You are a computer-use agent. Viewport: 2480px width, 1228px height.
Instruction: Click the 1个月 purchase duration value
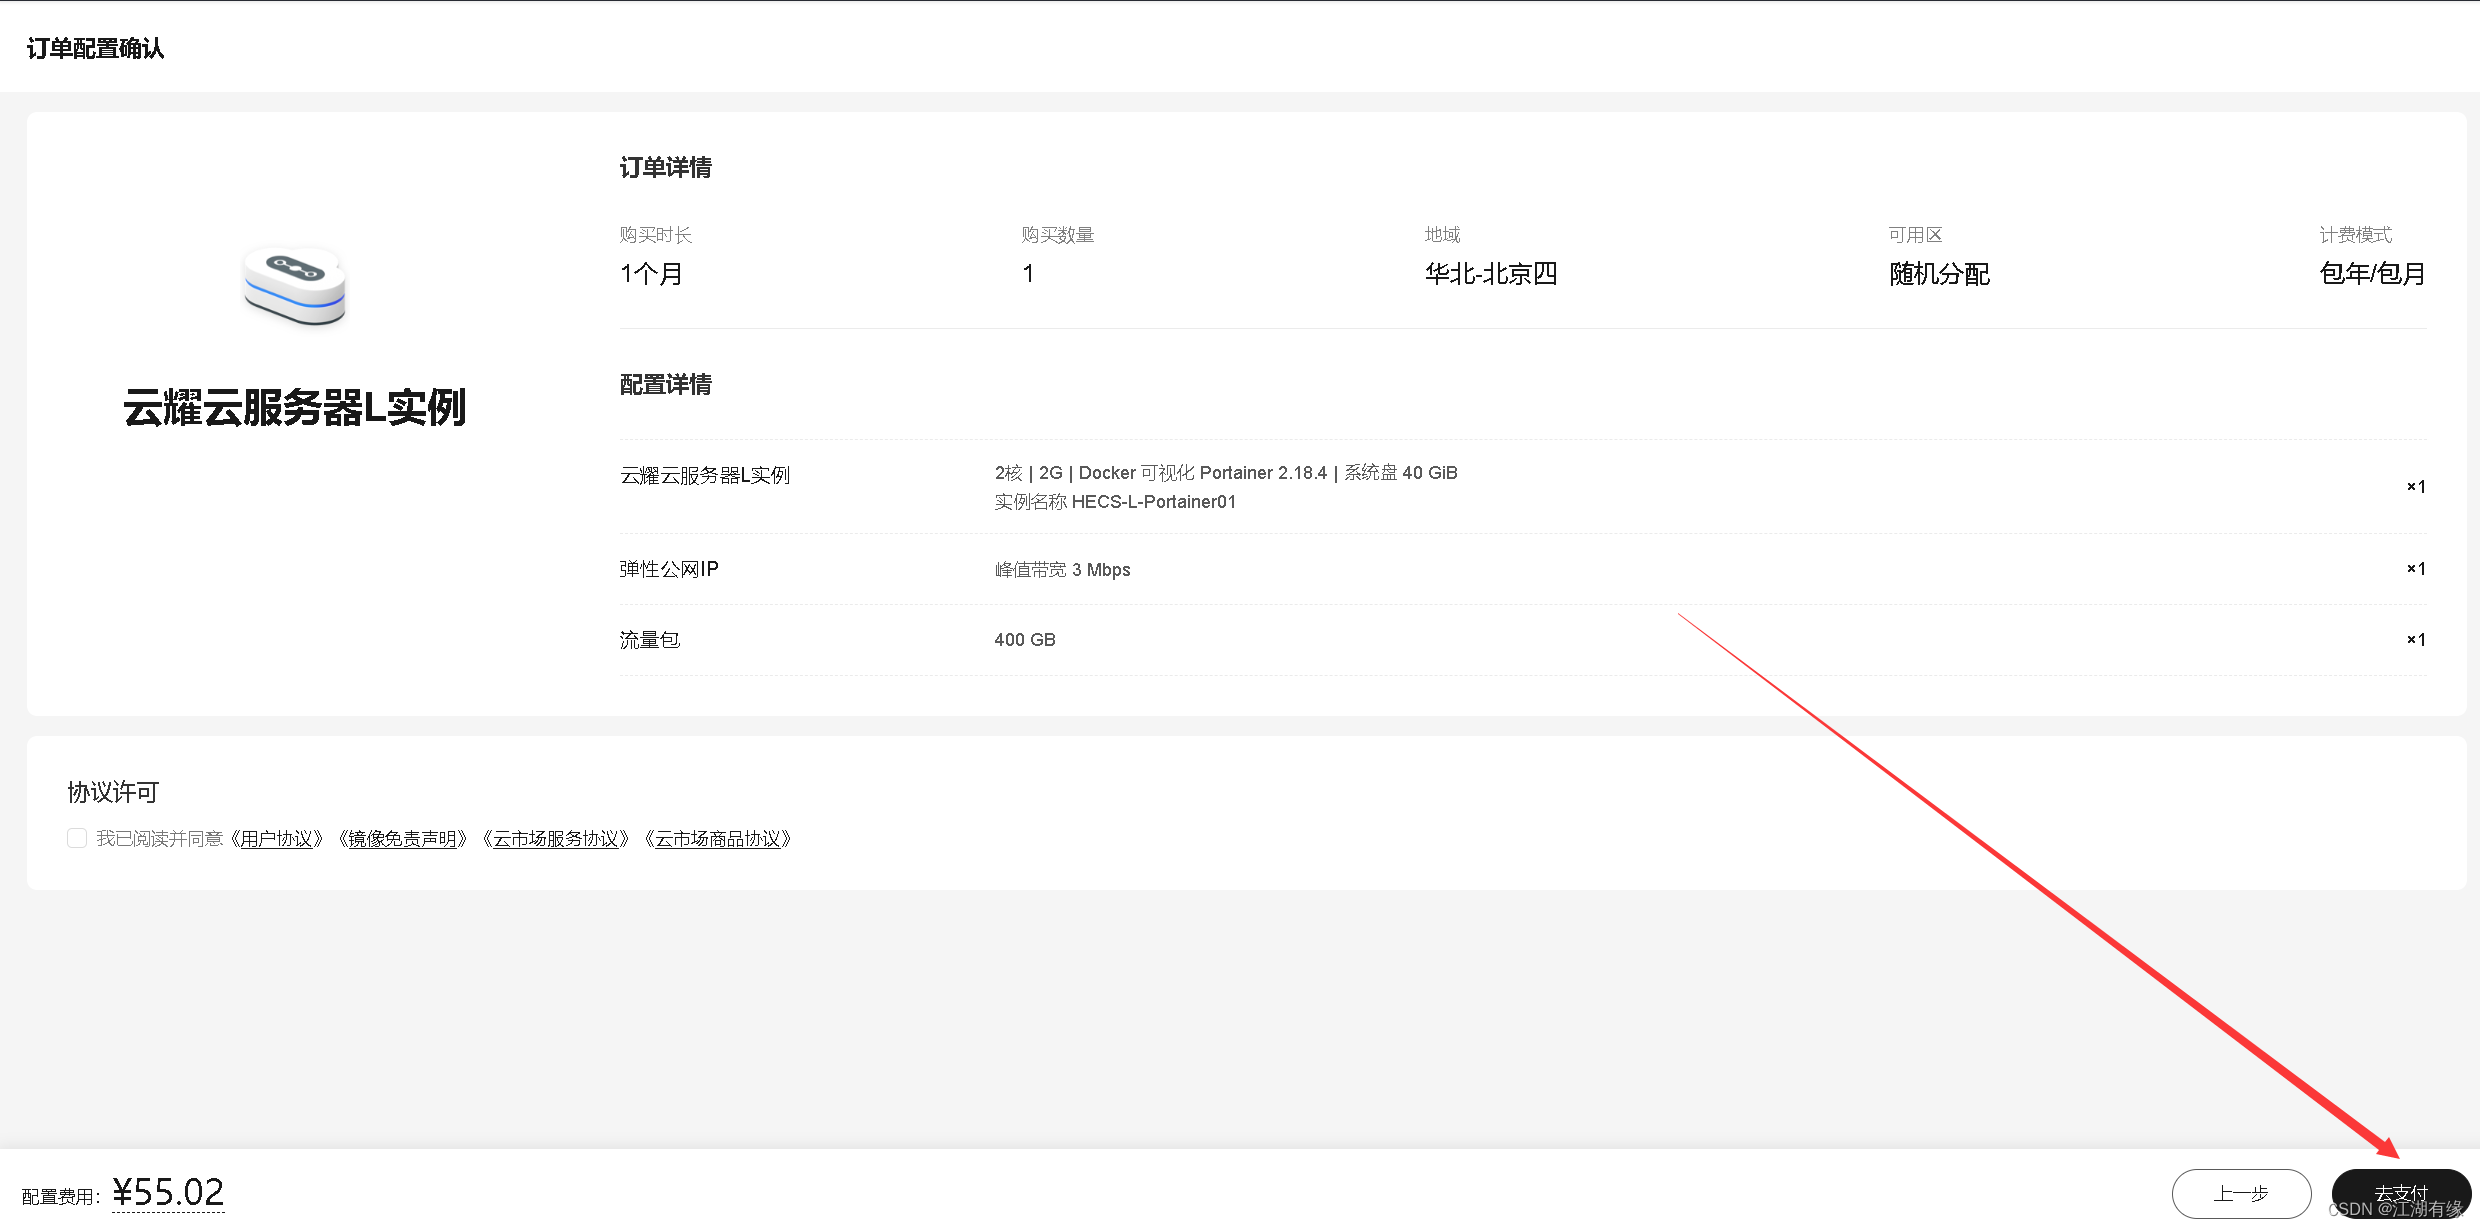point(651,273)
